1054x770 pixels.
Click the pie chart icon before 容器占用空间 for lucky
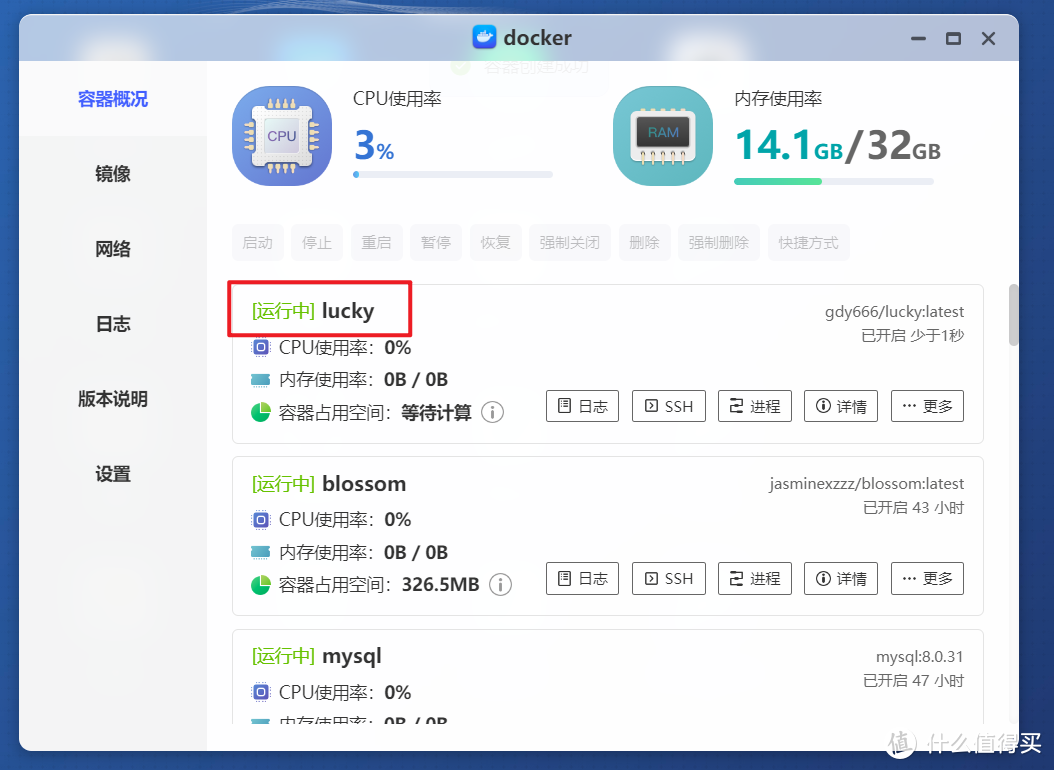(x=260, y=411)
